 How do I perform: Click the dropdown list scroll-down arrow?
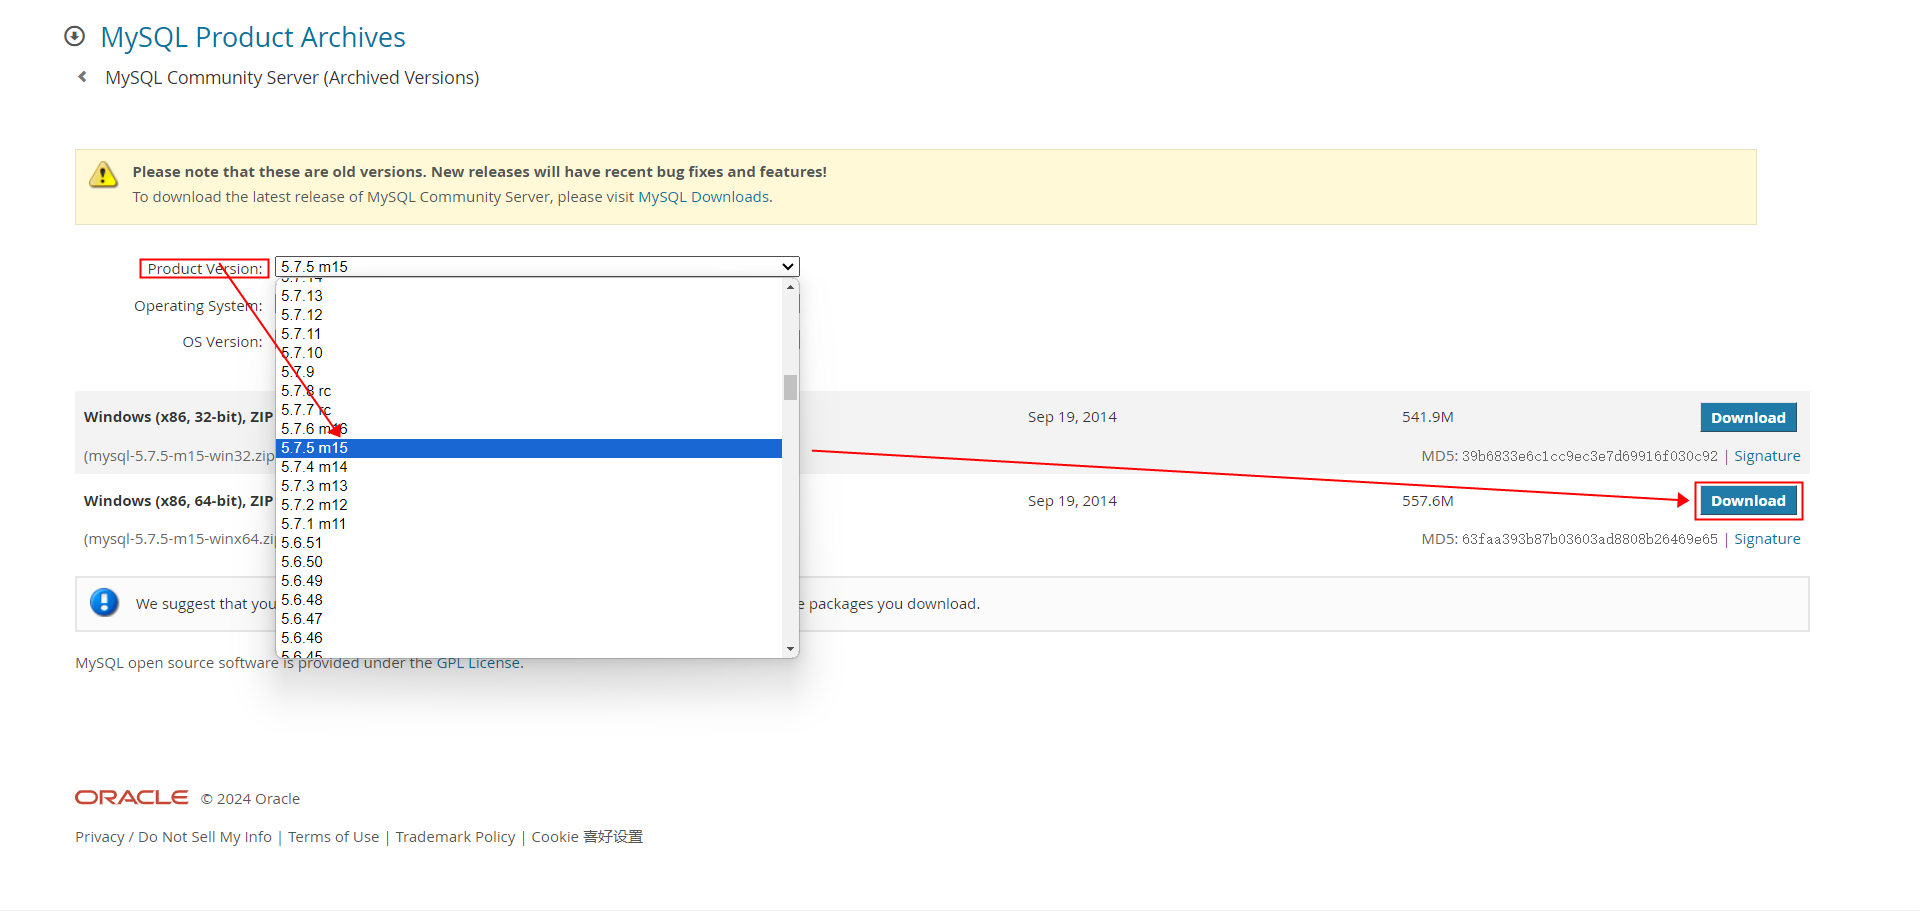790,649
